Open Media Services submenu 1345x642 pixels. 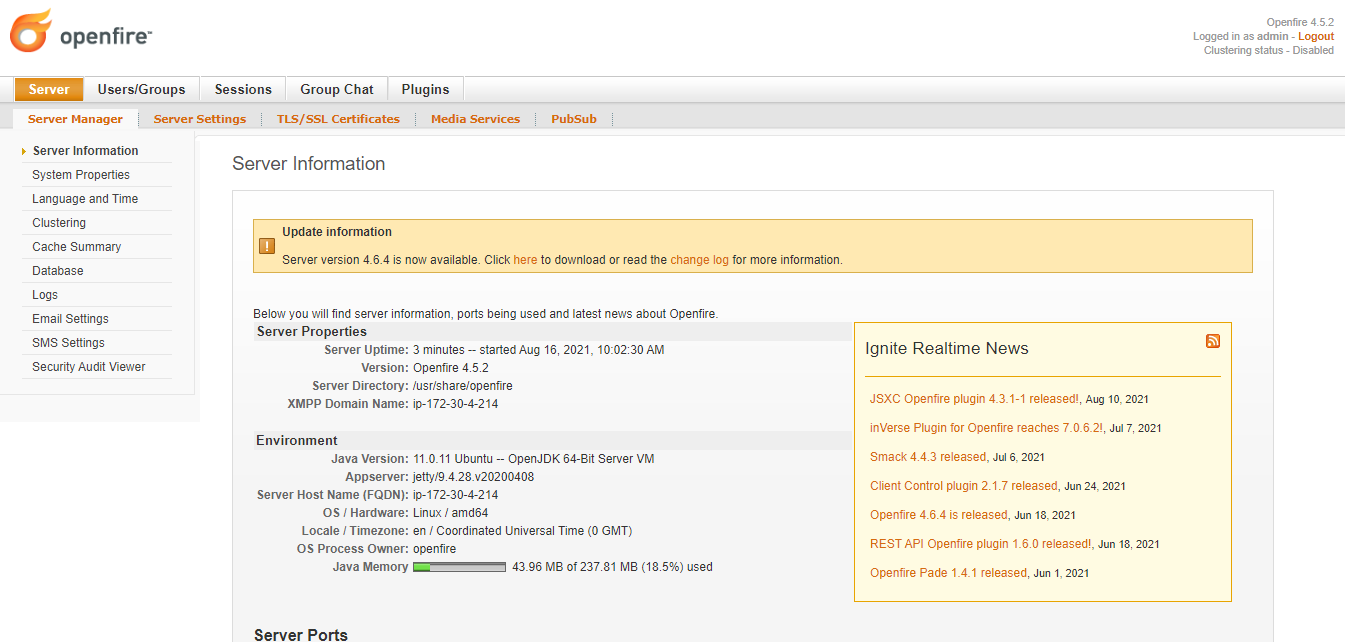475,119
